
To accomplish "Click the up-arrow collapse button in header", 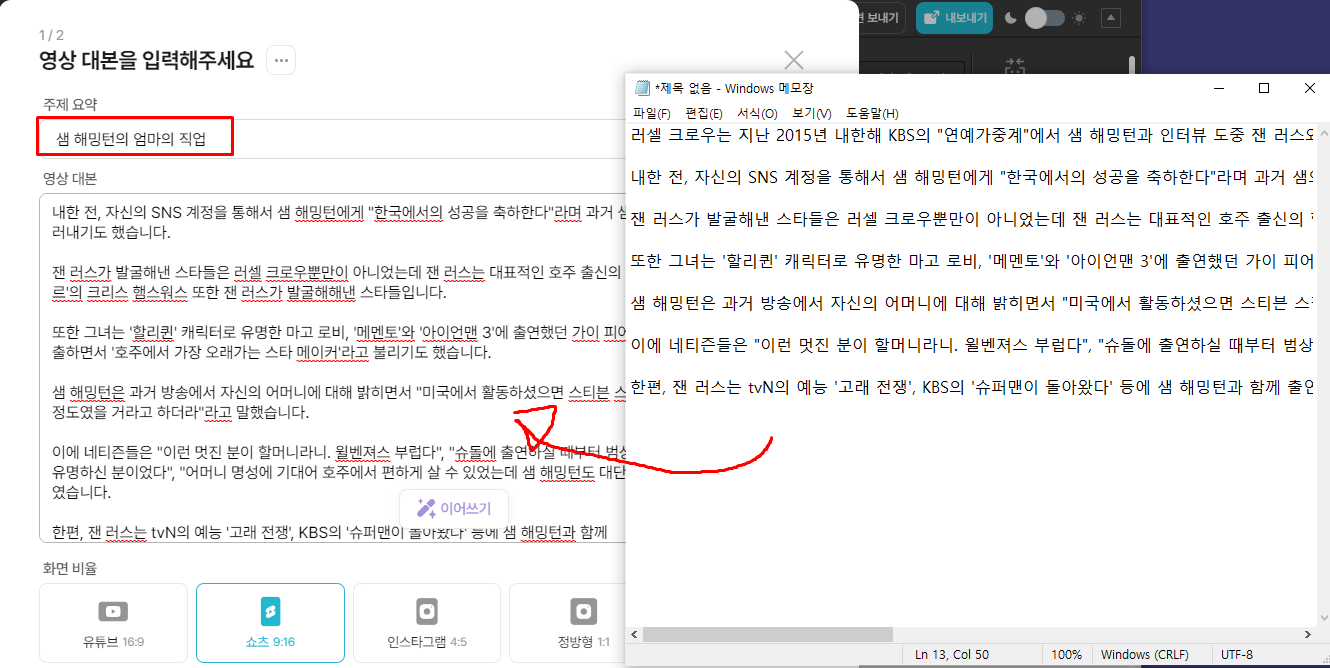I will [x=1110, y=17].
